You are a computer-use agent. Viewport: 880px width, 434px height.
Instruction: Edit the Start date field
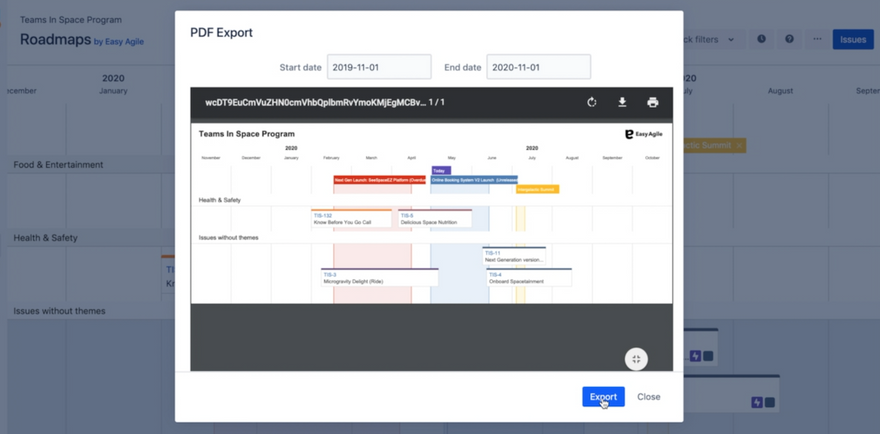pos(379,67)
